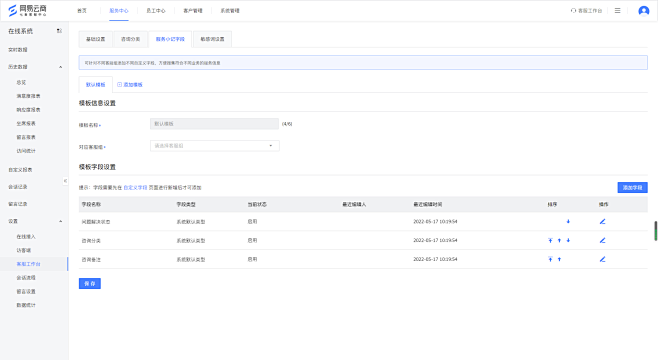Select 员工中心 in the top navigation
The height and width of the screenshot is (360, 658).
pos(156,10)
